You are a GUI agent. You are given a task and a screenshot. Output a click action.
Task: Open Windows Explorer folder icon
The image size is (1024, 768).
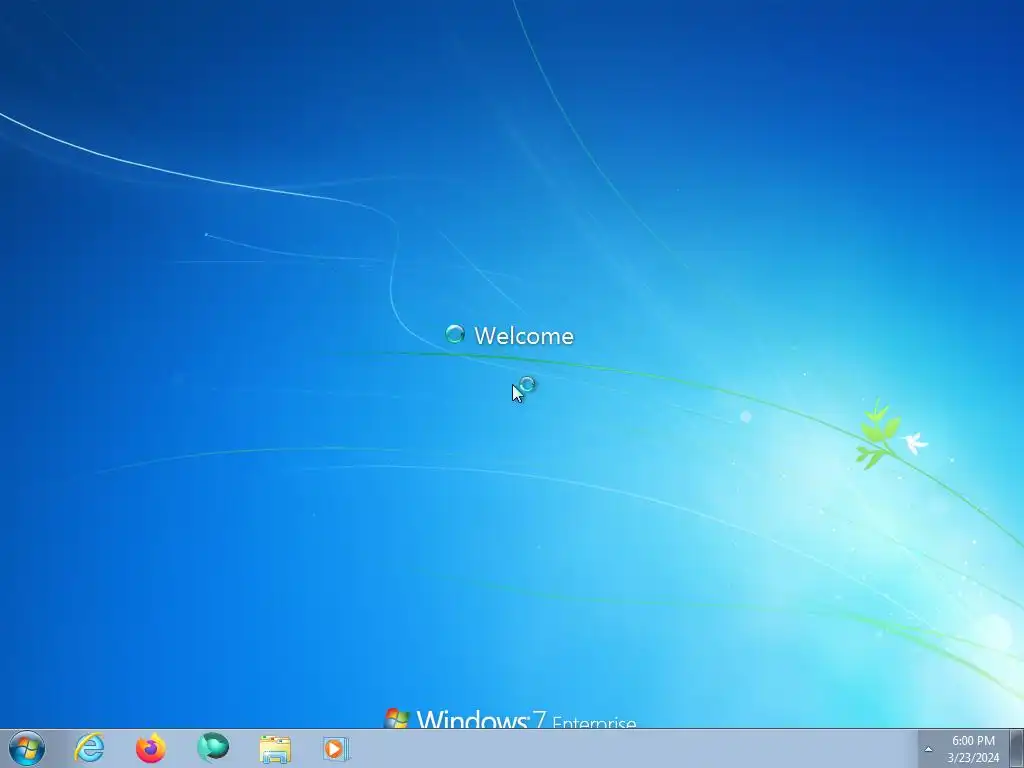click(x=275, y=748)
